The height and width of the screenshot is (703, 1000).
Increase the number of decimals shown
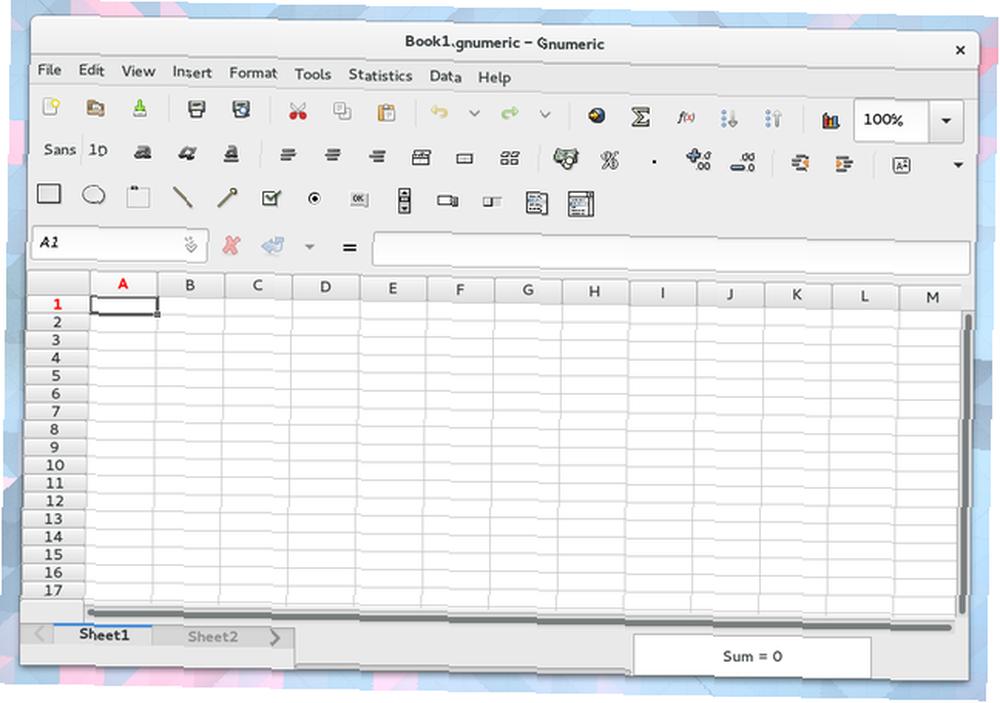[698, 160]
